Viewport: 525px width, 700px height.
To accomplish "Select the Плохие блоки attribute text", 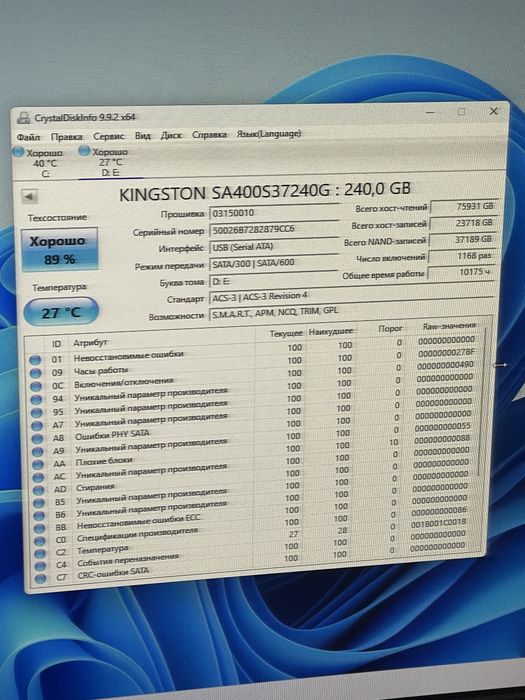I will [104, 461].
